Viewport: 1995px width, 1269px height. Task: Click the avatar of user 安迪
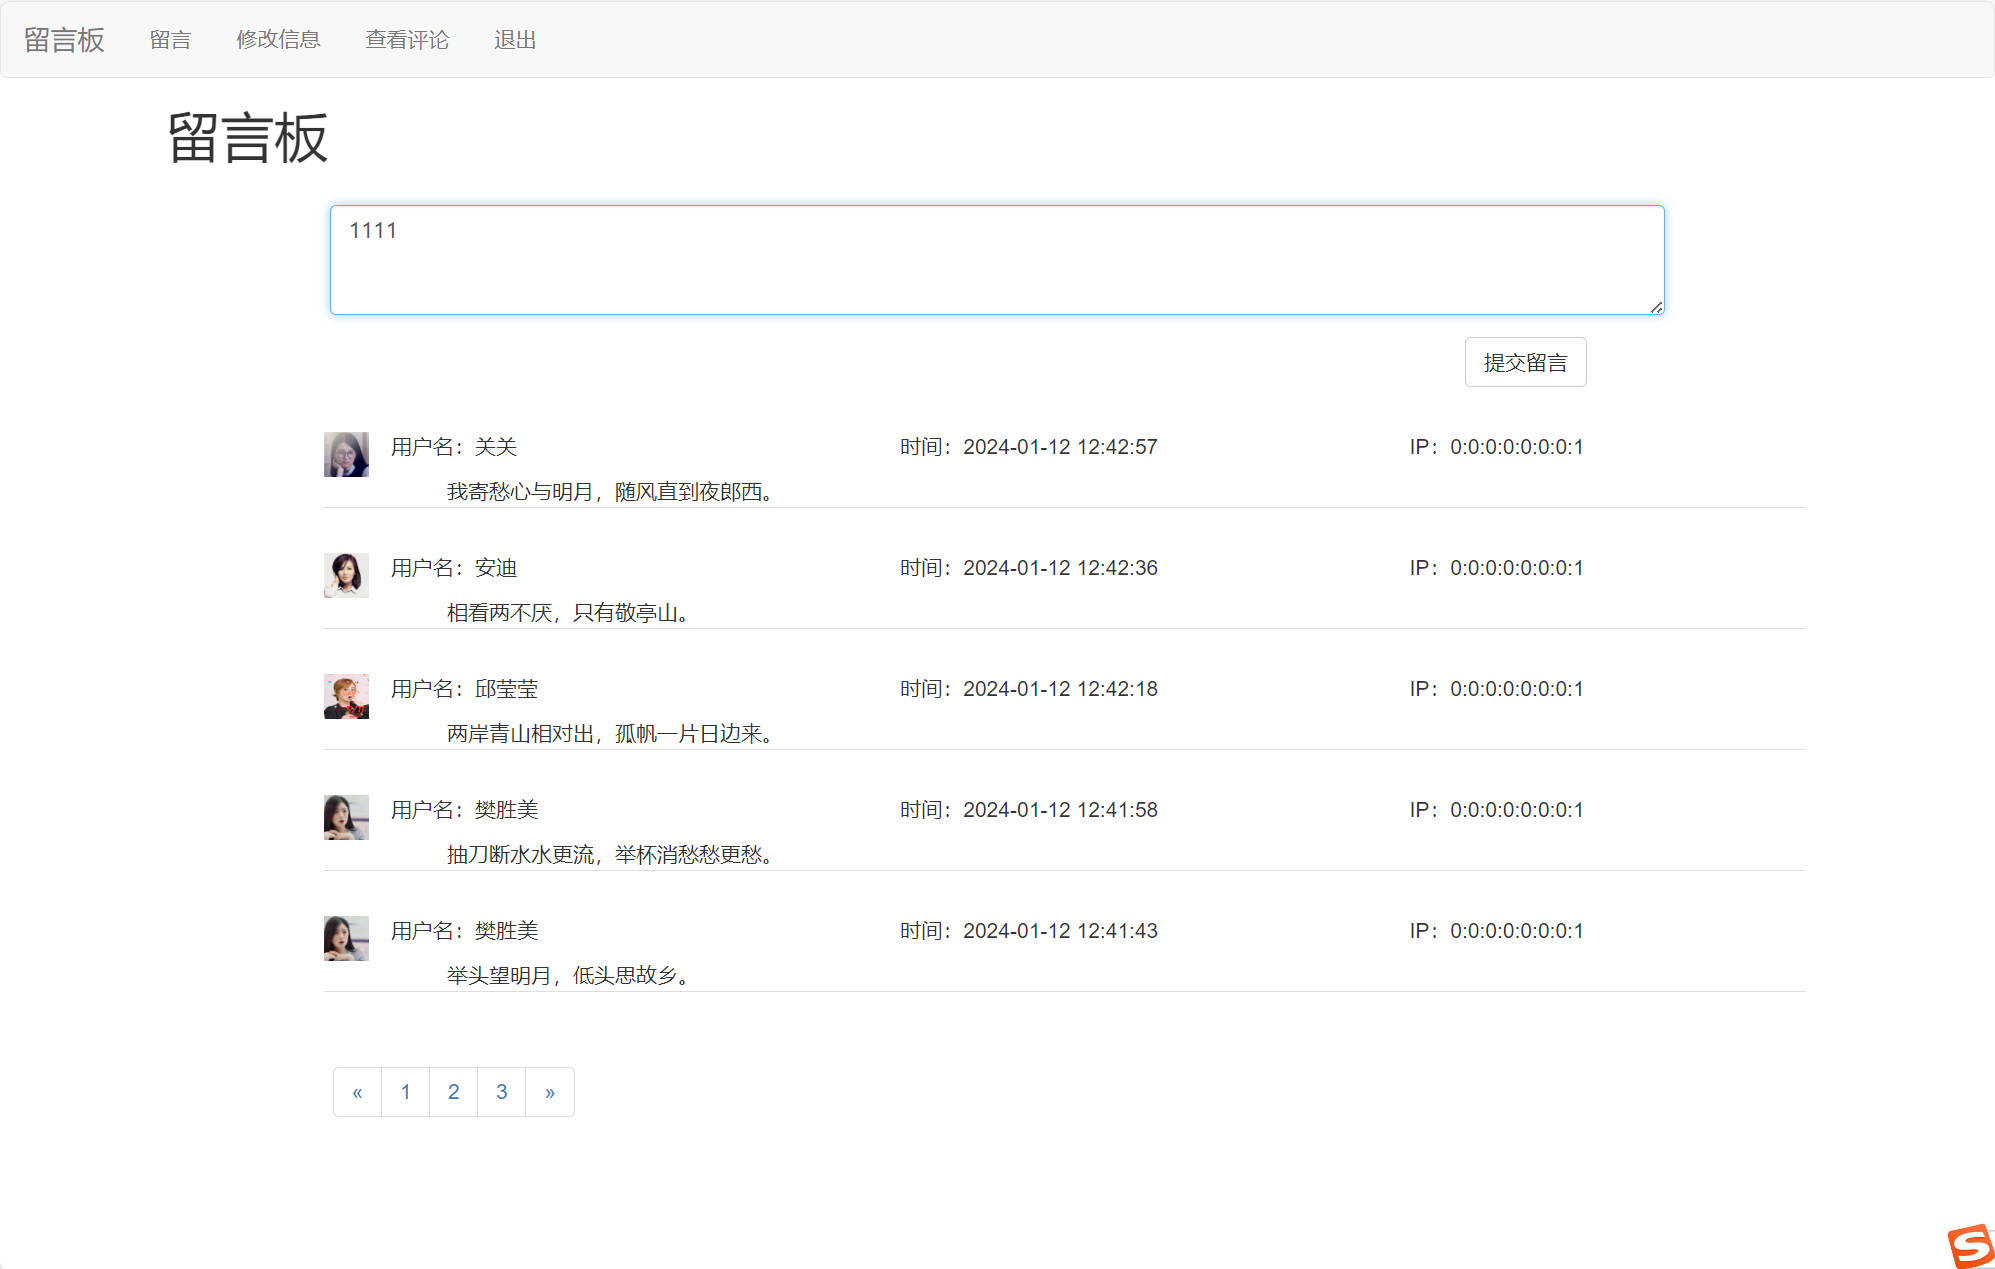[346, 575]
